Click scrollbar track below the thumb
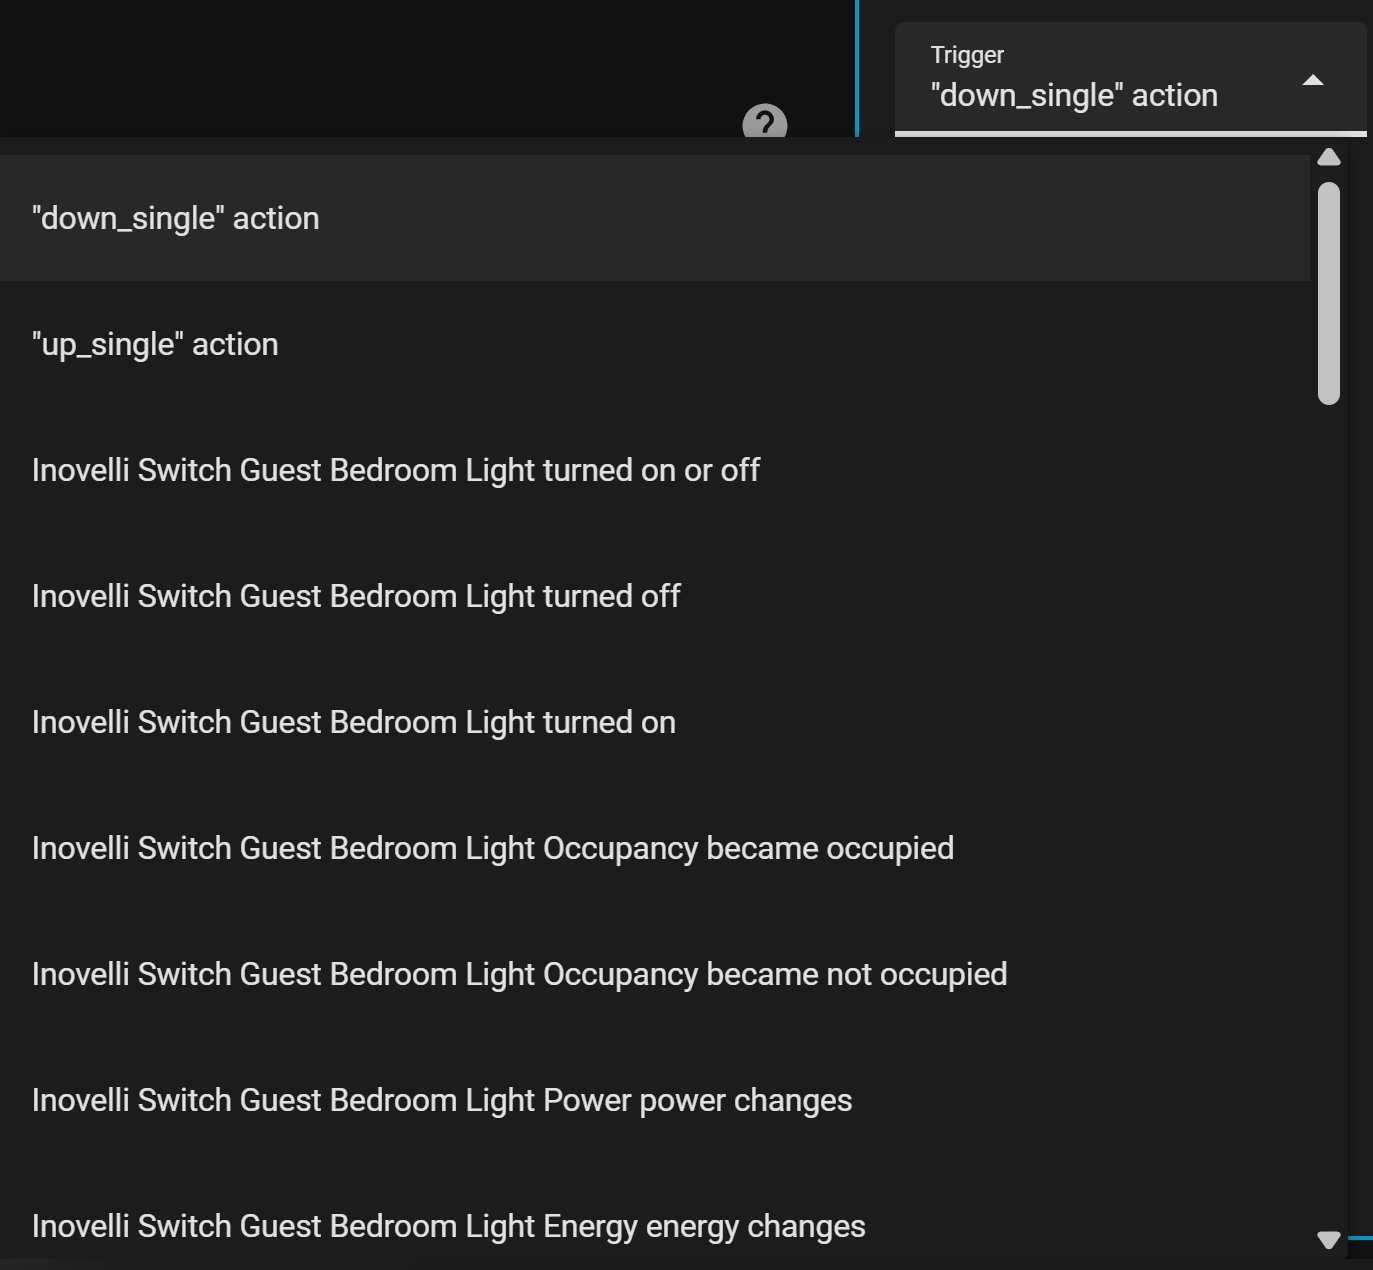 point(1328,800)
